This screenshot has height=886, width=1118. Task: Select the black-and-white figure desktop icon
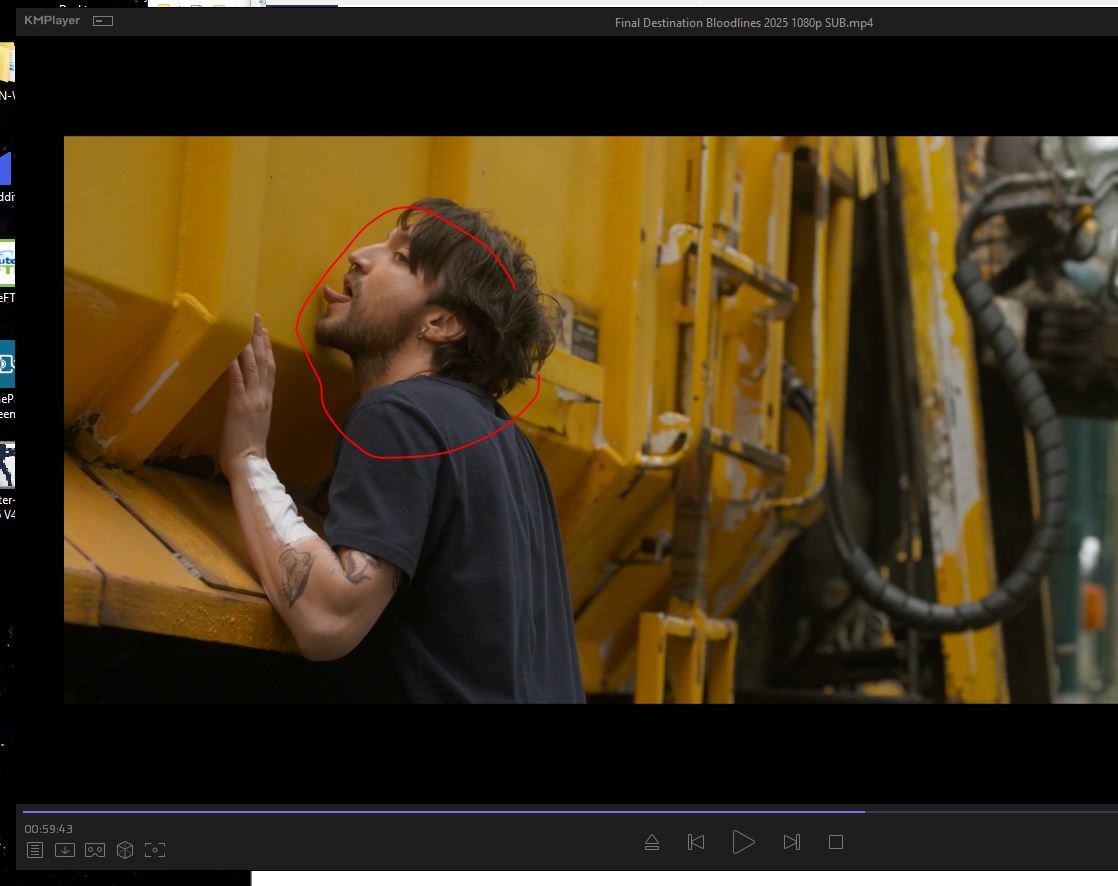click(x=7, y=465)
